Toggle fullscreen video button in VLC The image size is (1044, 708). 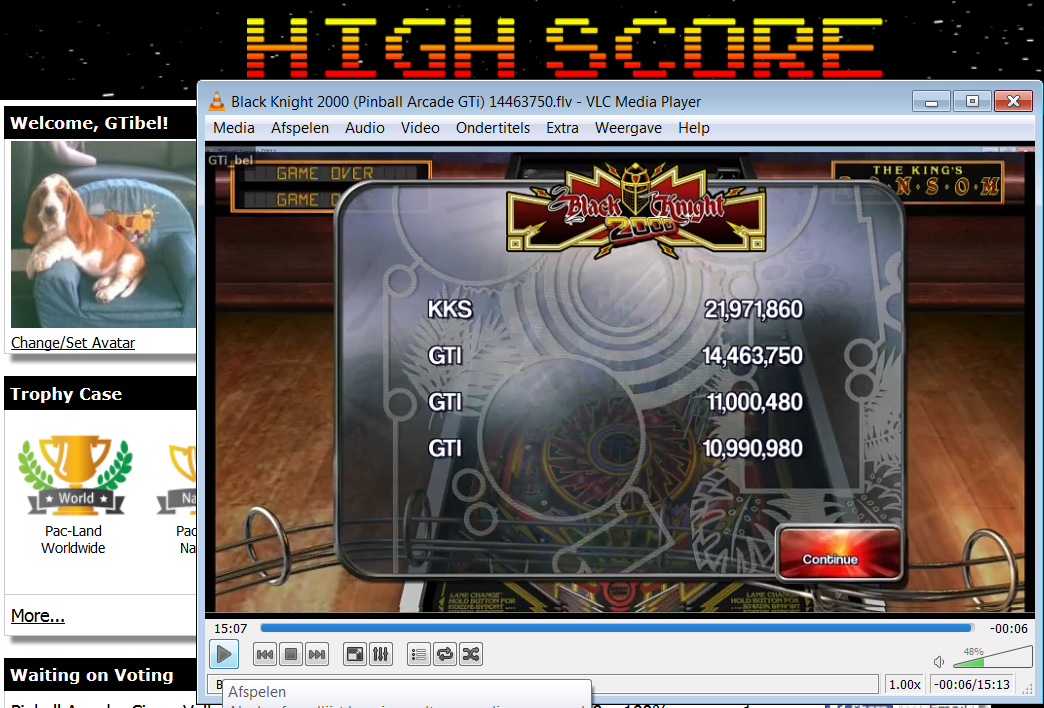(x=354, y=654)
